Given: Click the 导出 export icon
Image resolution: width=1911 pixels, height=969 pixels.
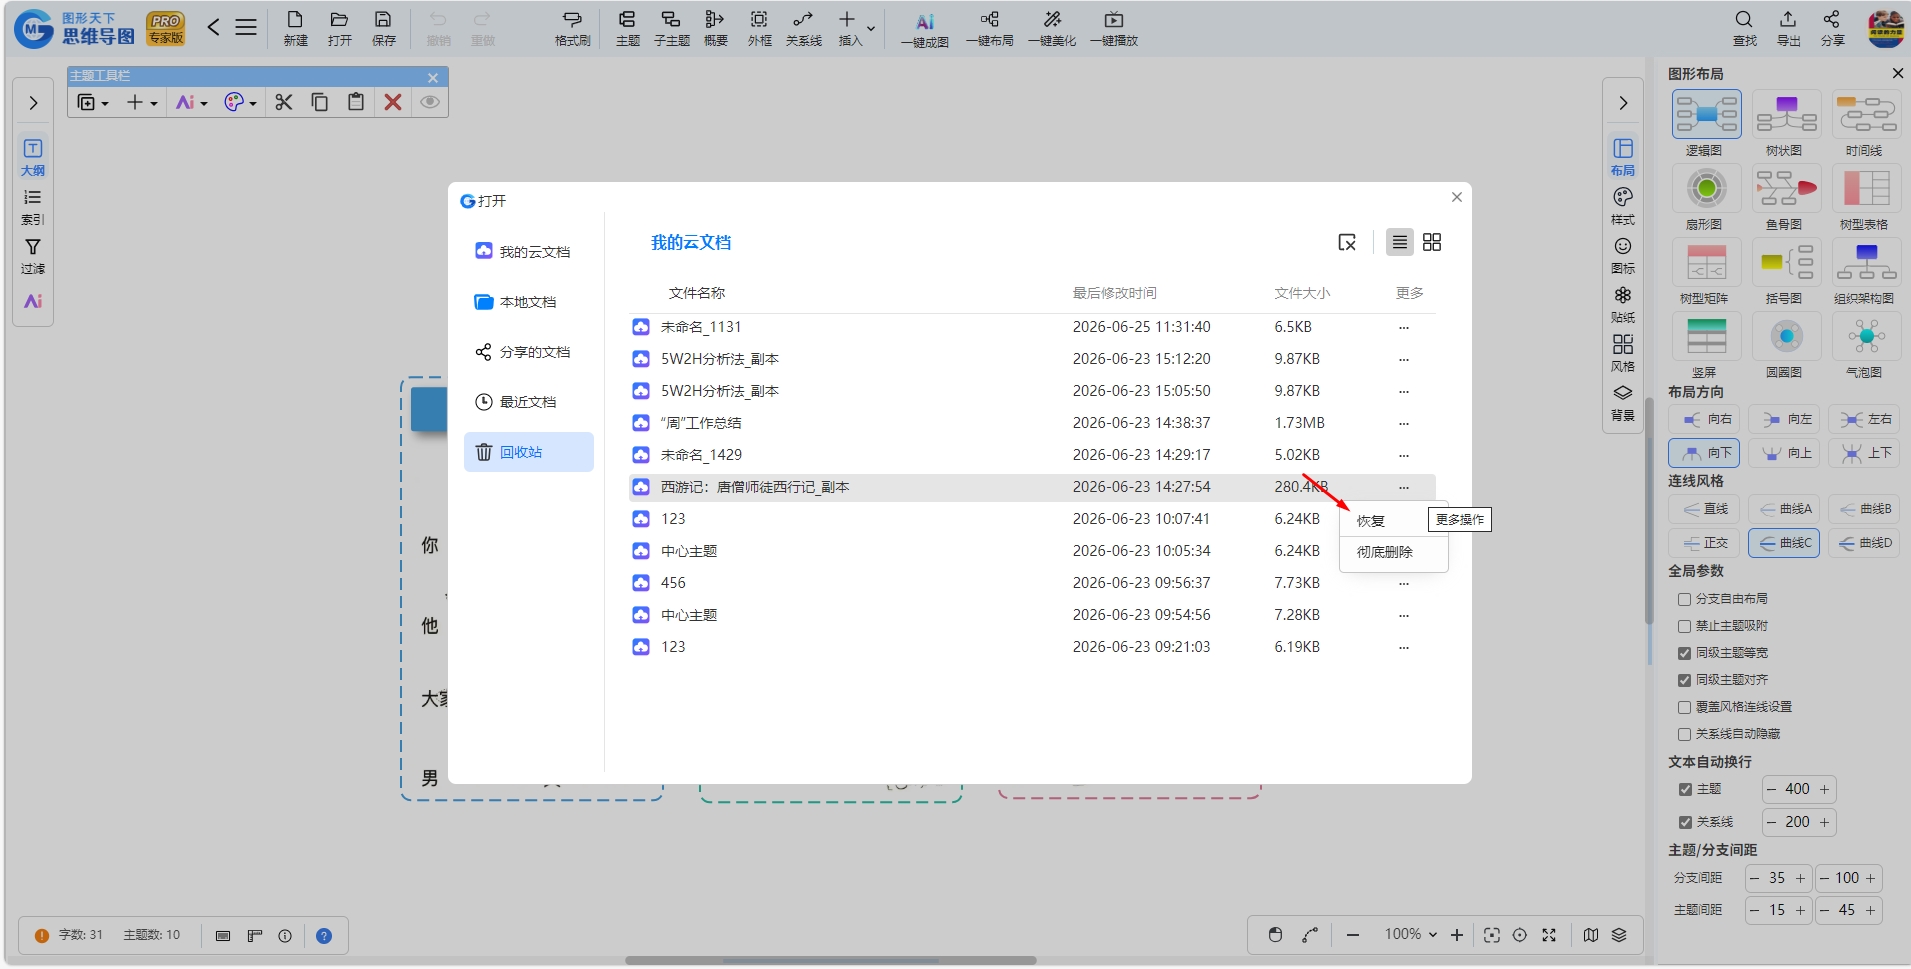Looking at the screenshot, I should tap(1788, 28).
